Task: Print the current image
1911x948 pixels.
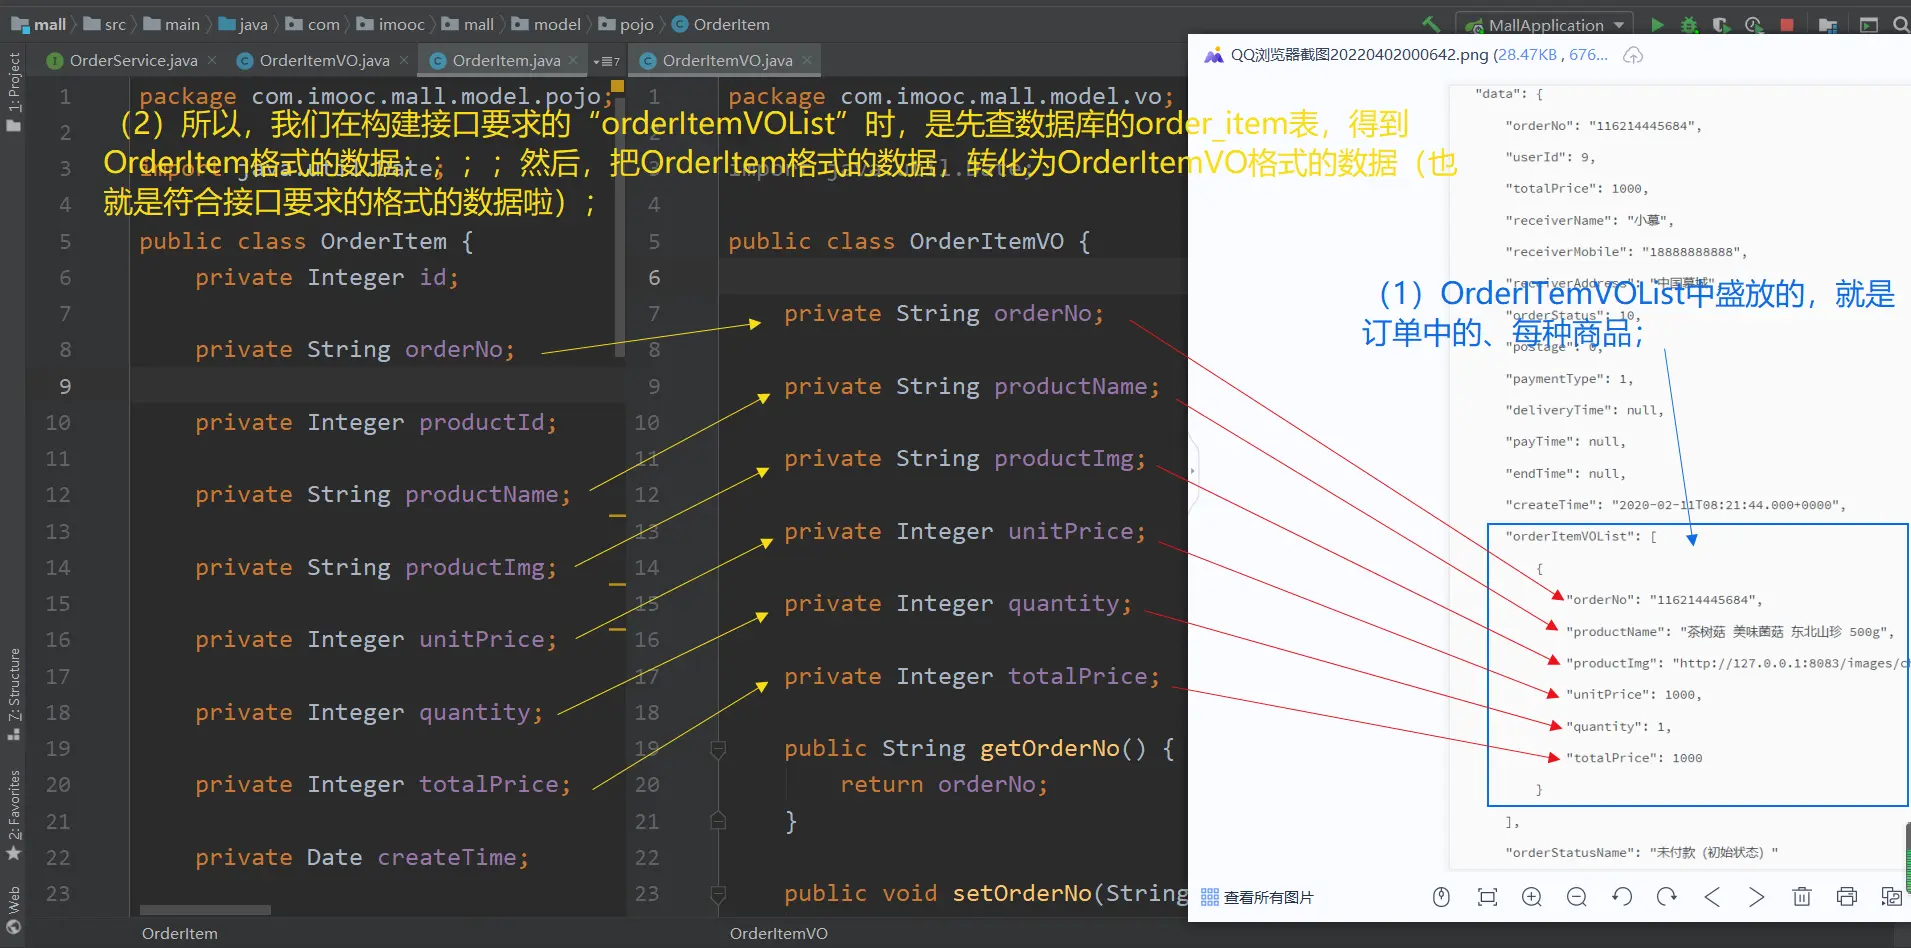Action: coord(1846,897)
